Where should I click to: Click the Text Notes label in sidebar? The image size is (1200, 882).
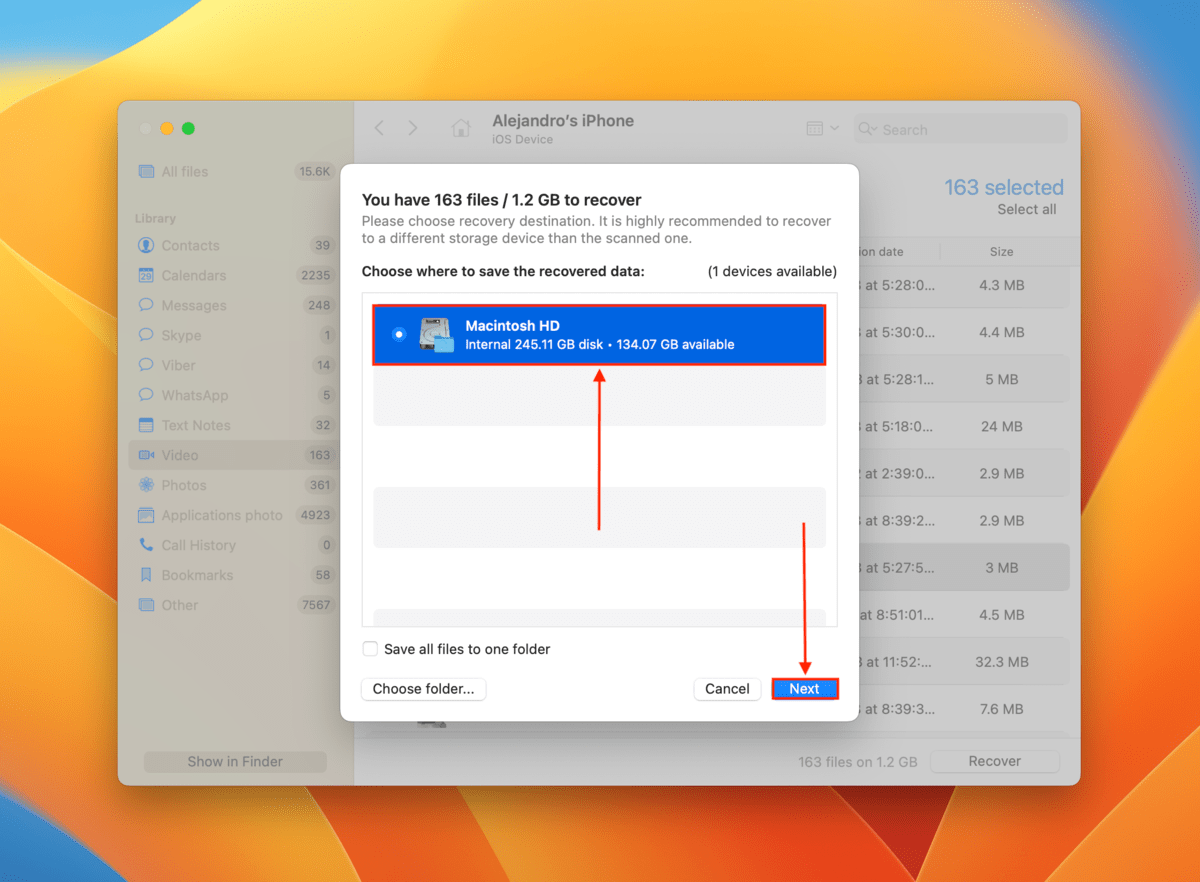(x=196, y=425)
